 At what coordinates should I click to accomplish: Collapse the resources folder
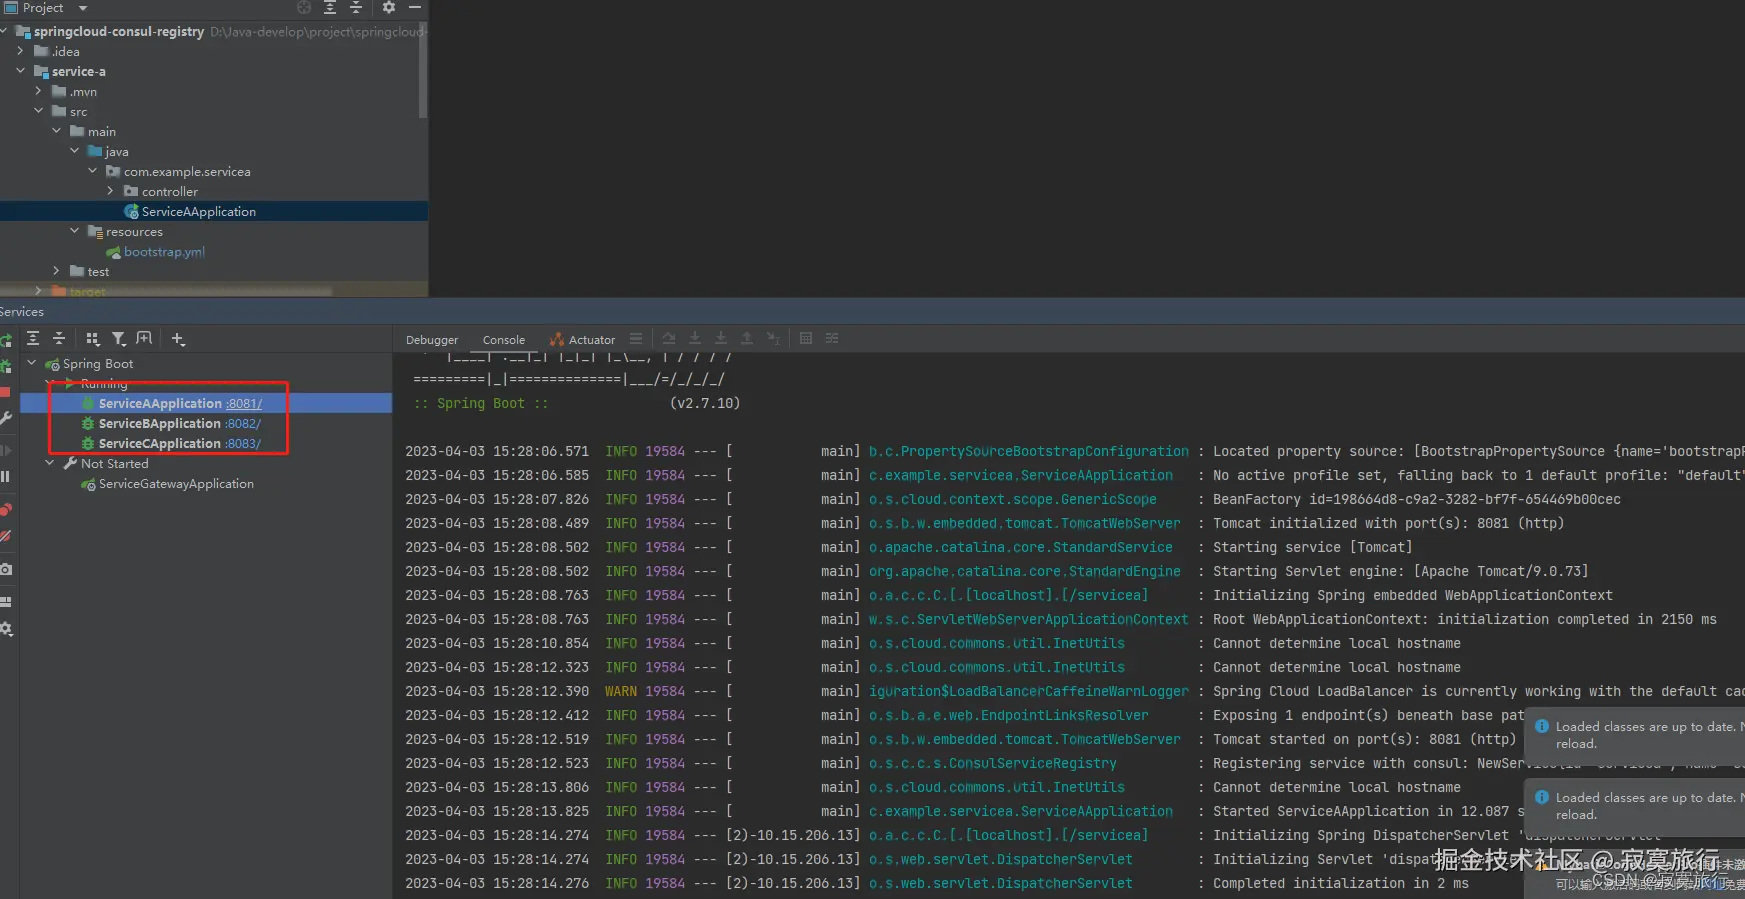75,231
